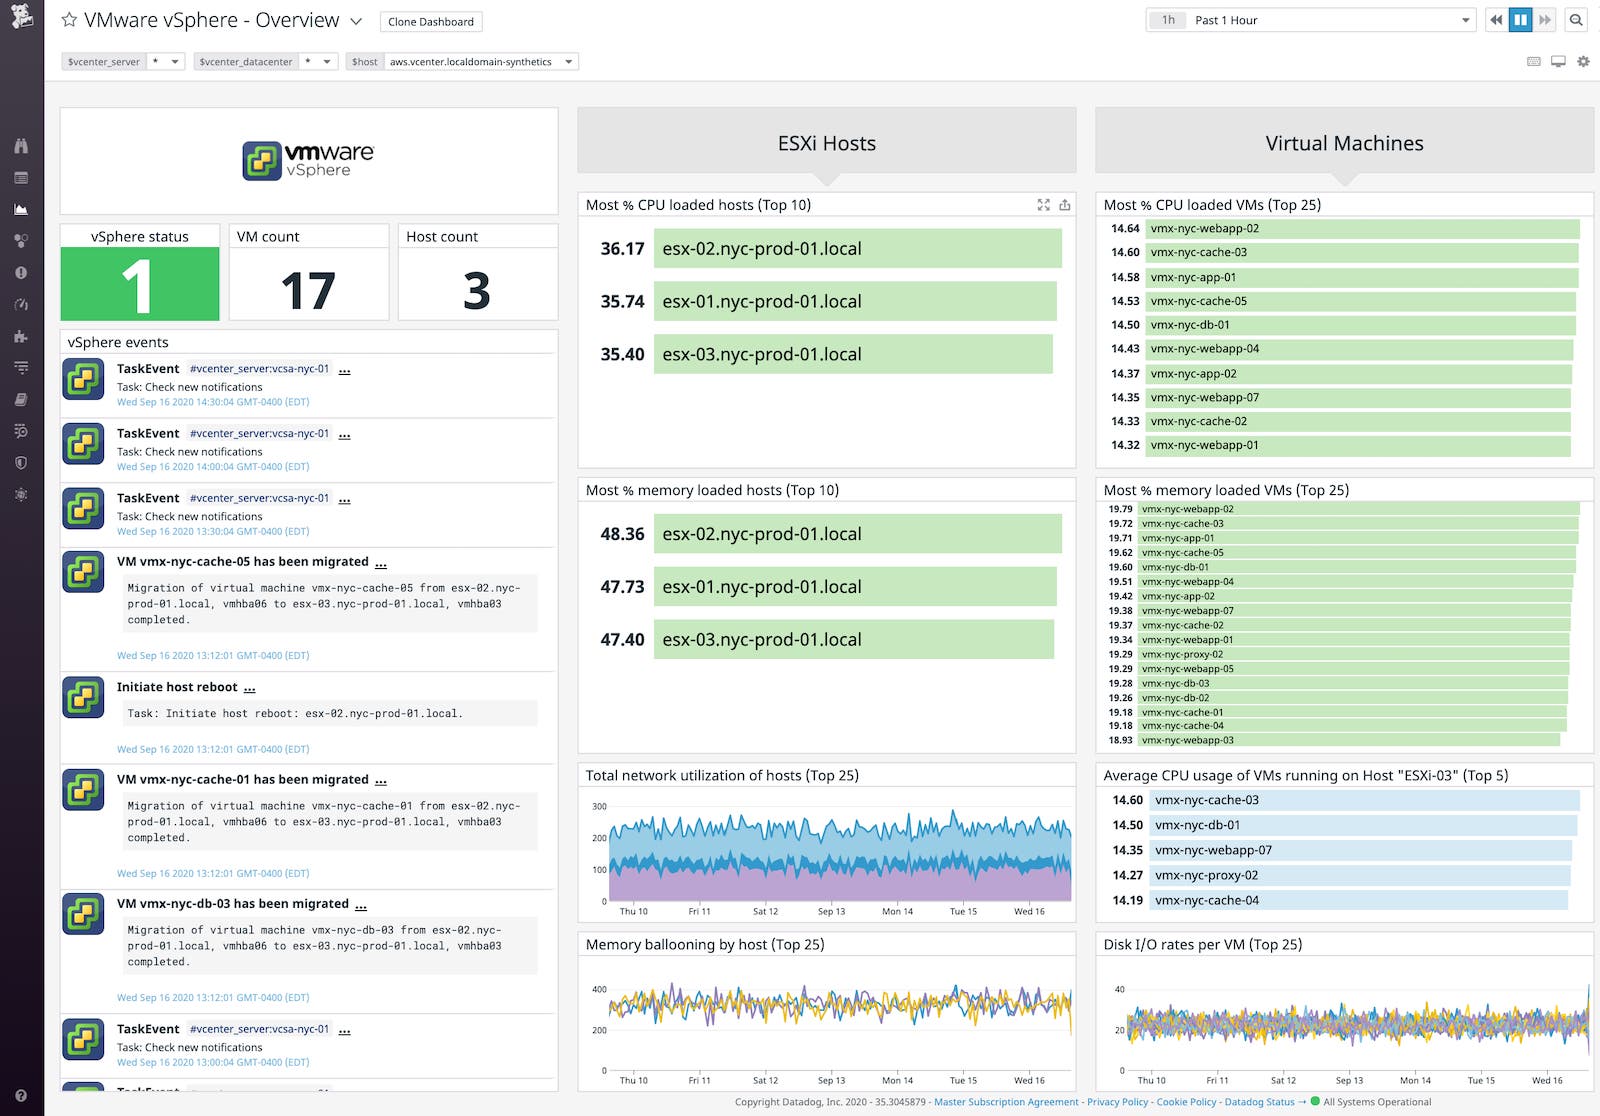Open the Datadog Status link in footer
1600x1116 pixels.
click(1262, 1102)
